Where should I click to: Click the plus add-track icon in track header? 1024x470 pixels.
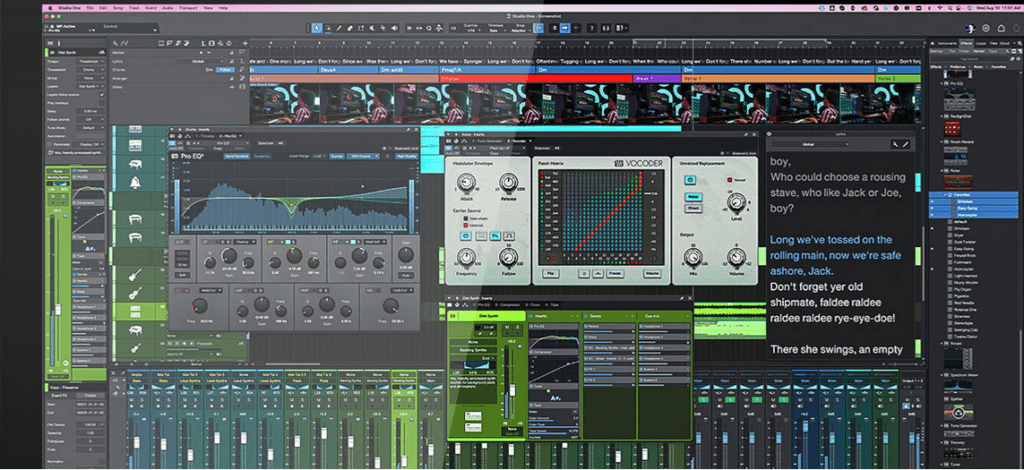click(x=246, y=44)
